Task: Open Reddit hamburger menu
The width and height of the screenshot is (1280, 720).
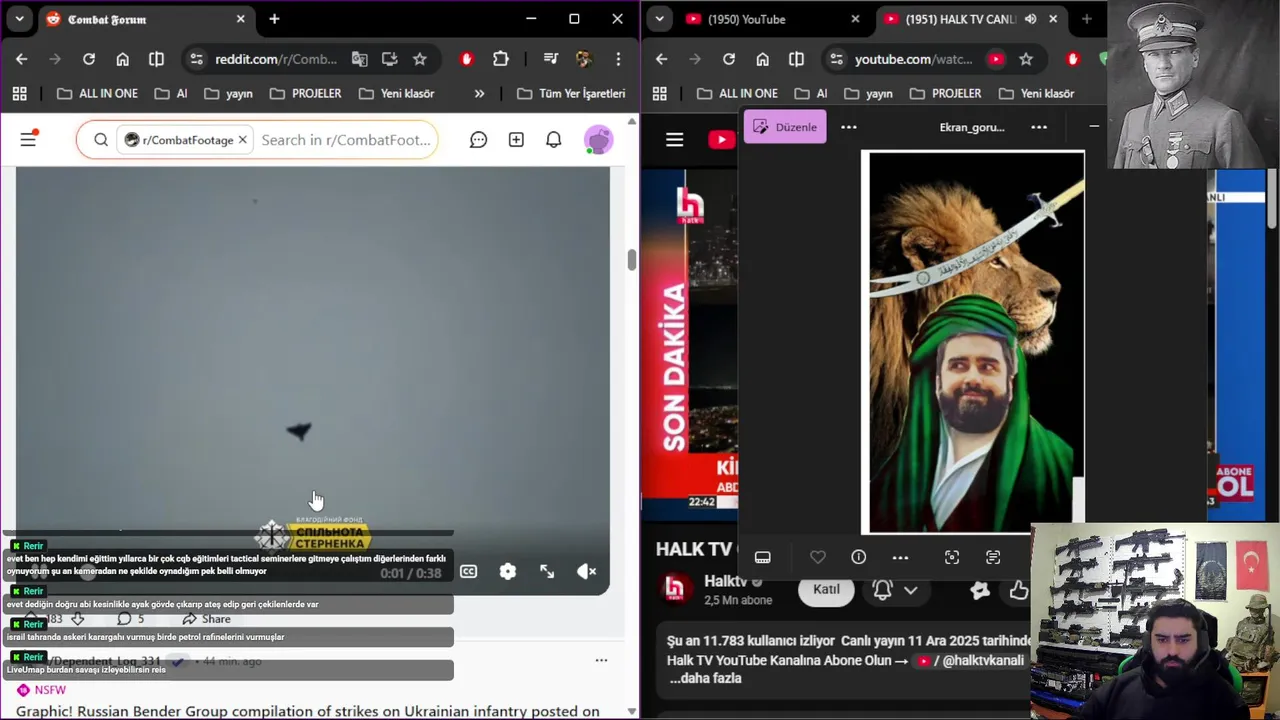Action: 28,140
